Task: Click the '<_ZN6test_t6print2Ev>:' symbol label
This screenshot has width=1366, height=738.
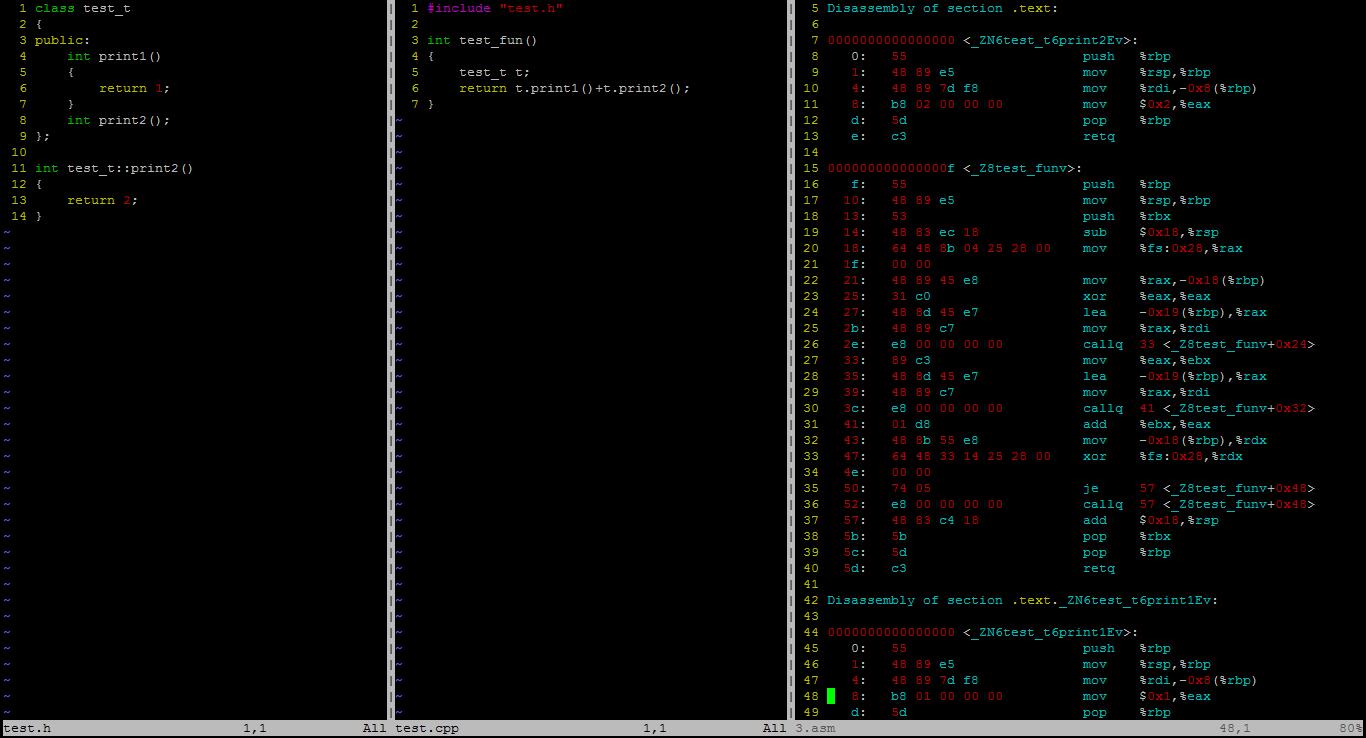Action: tap(1050, 40)
